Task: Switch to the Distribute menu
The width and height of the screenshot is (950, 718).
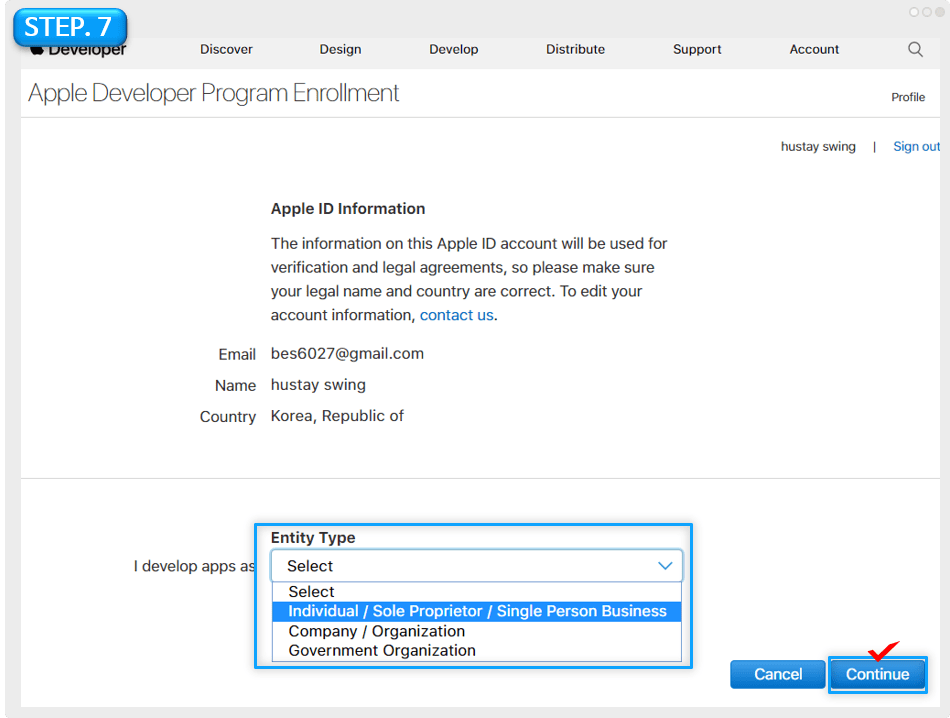Action: [x=575, y=49]
